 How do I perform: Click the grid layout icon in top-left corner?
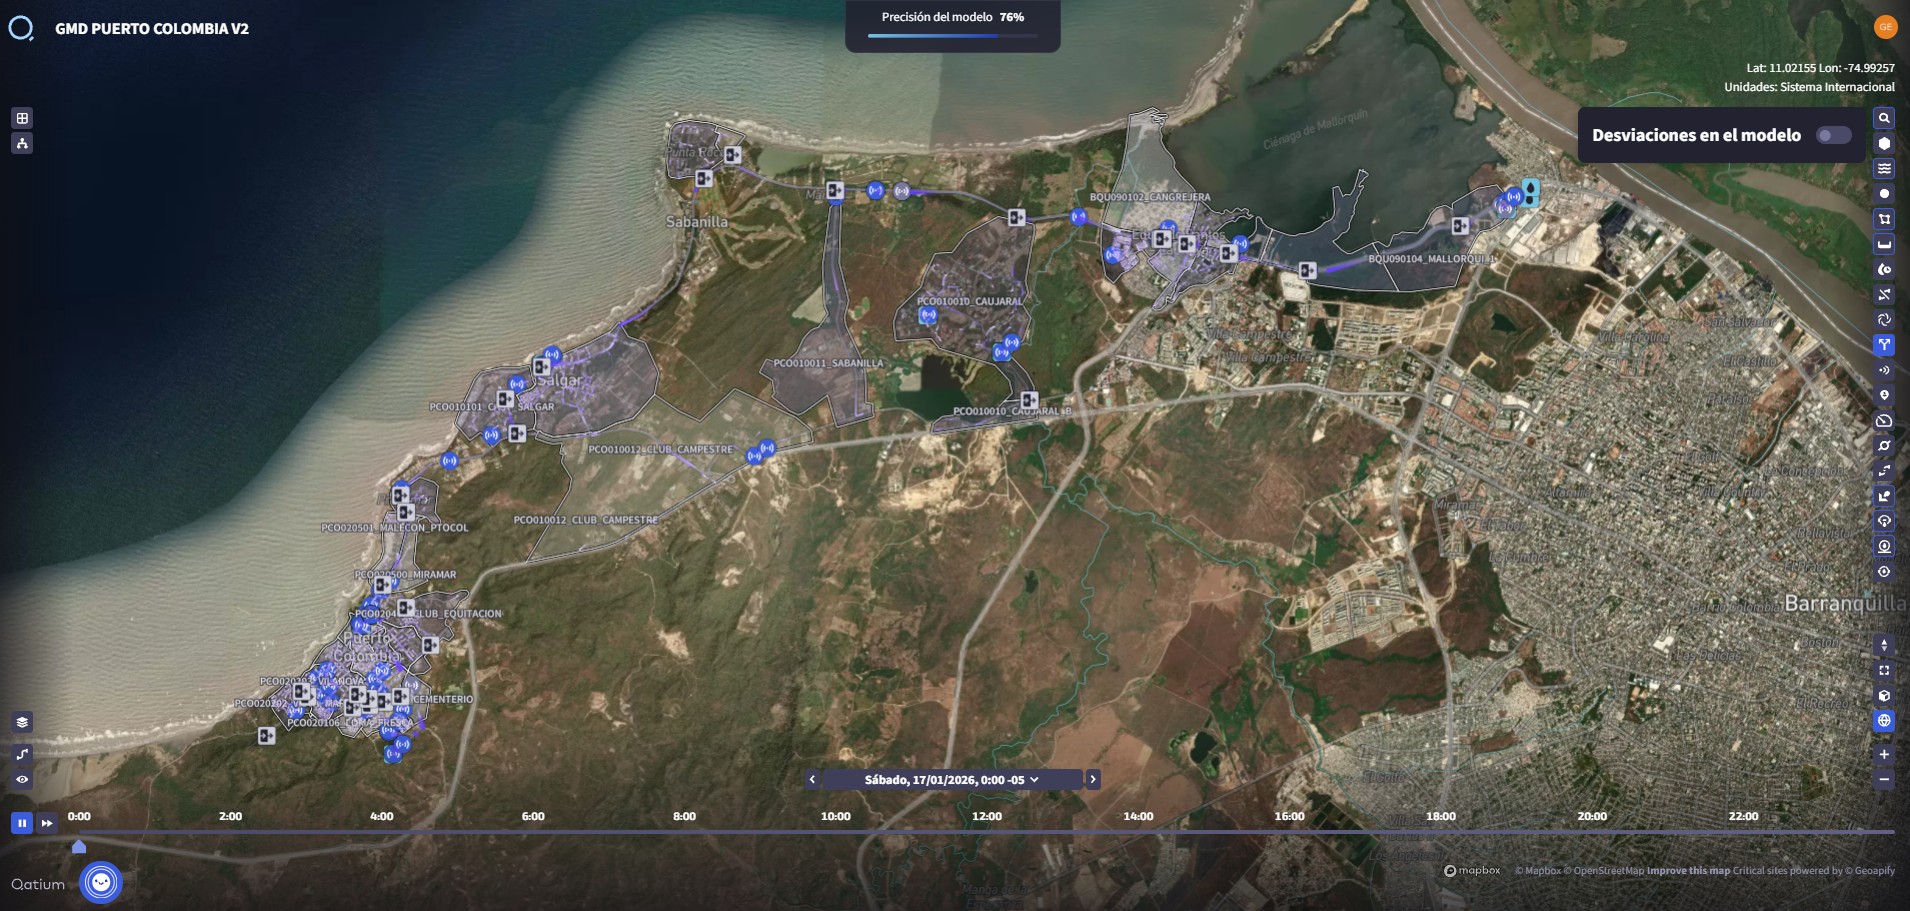(22, 118)
